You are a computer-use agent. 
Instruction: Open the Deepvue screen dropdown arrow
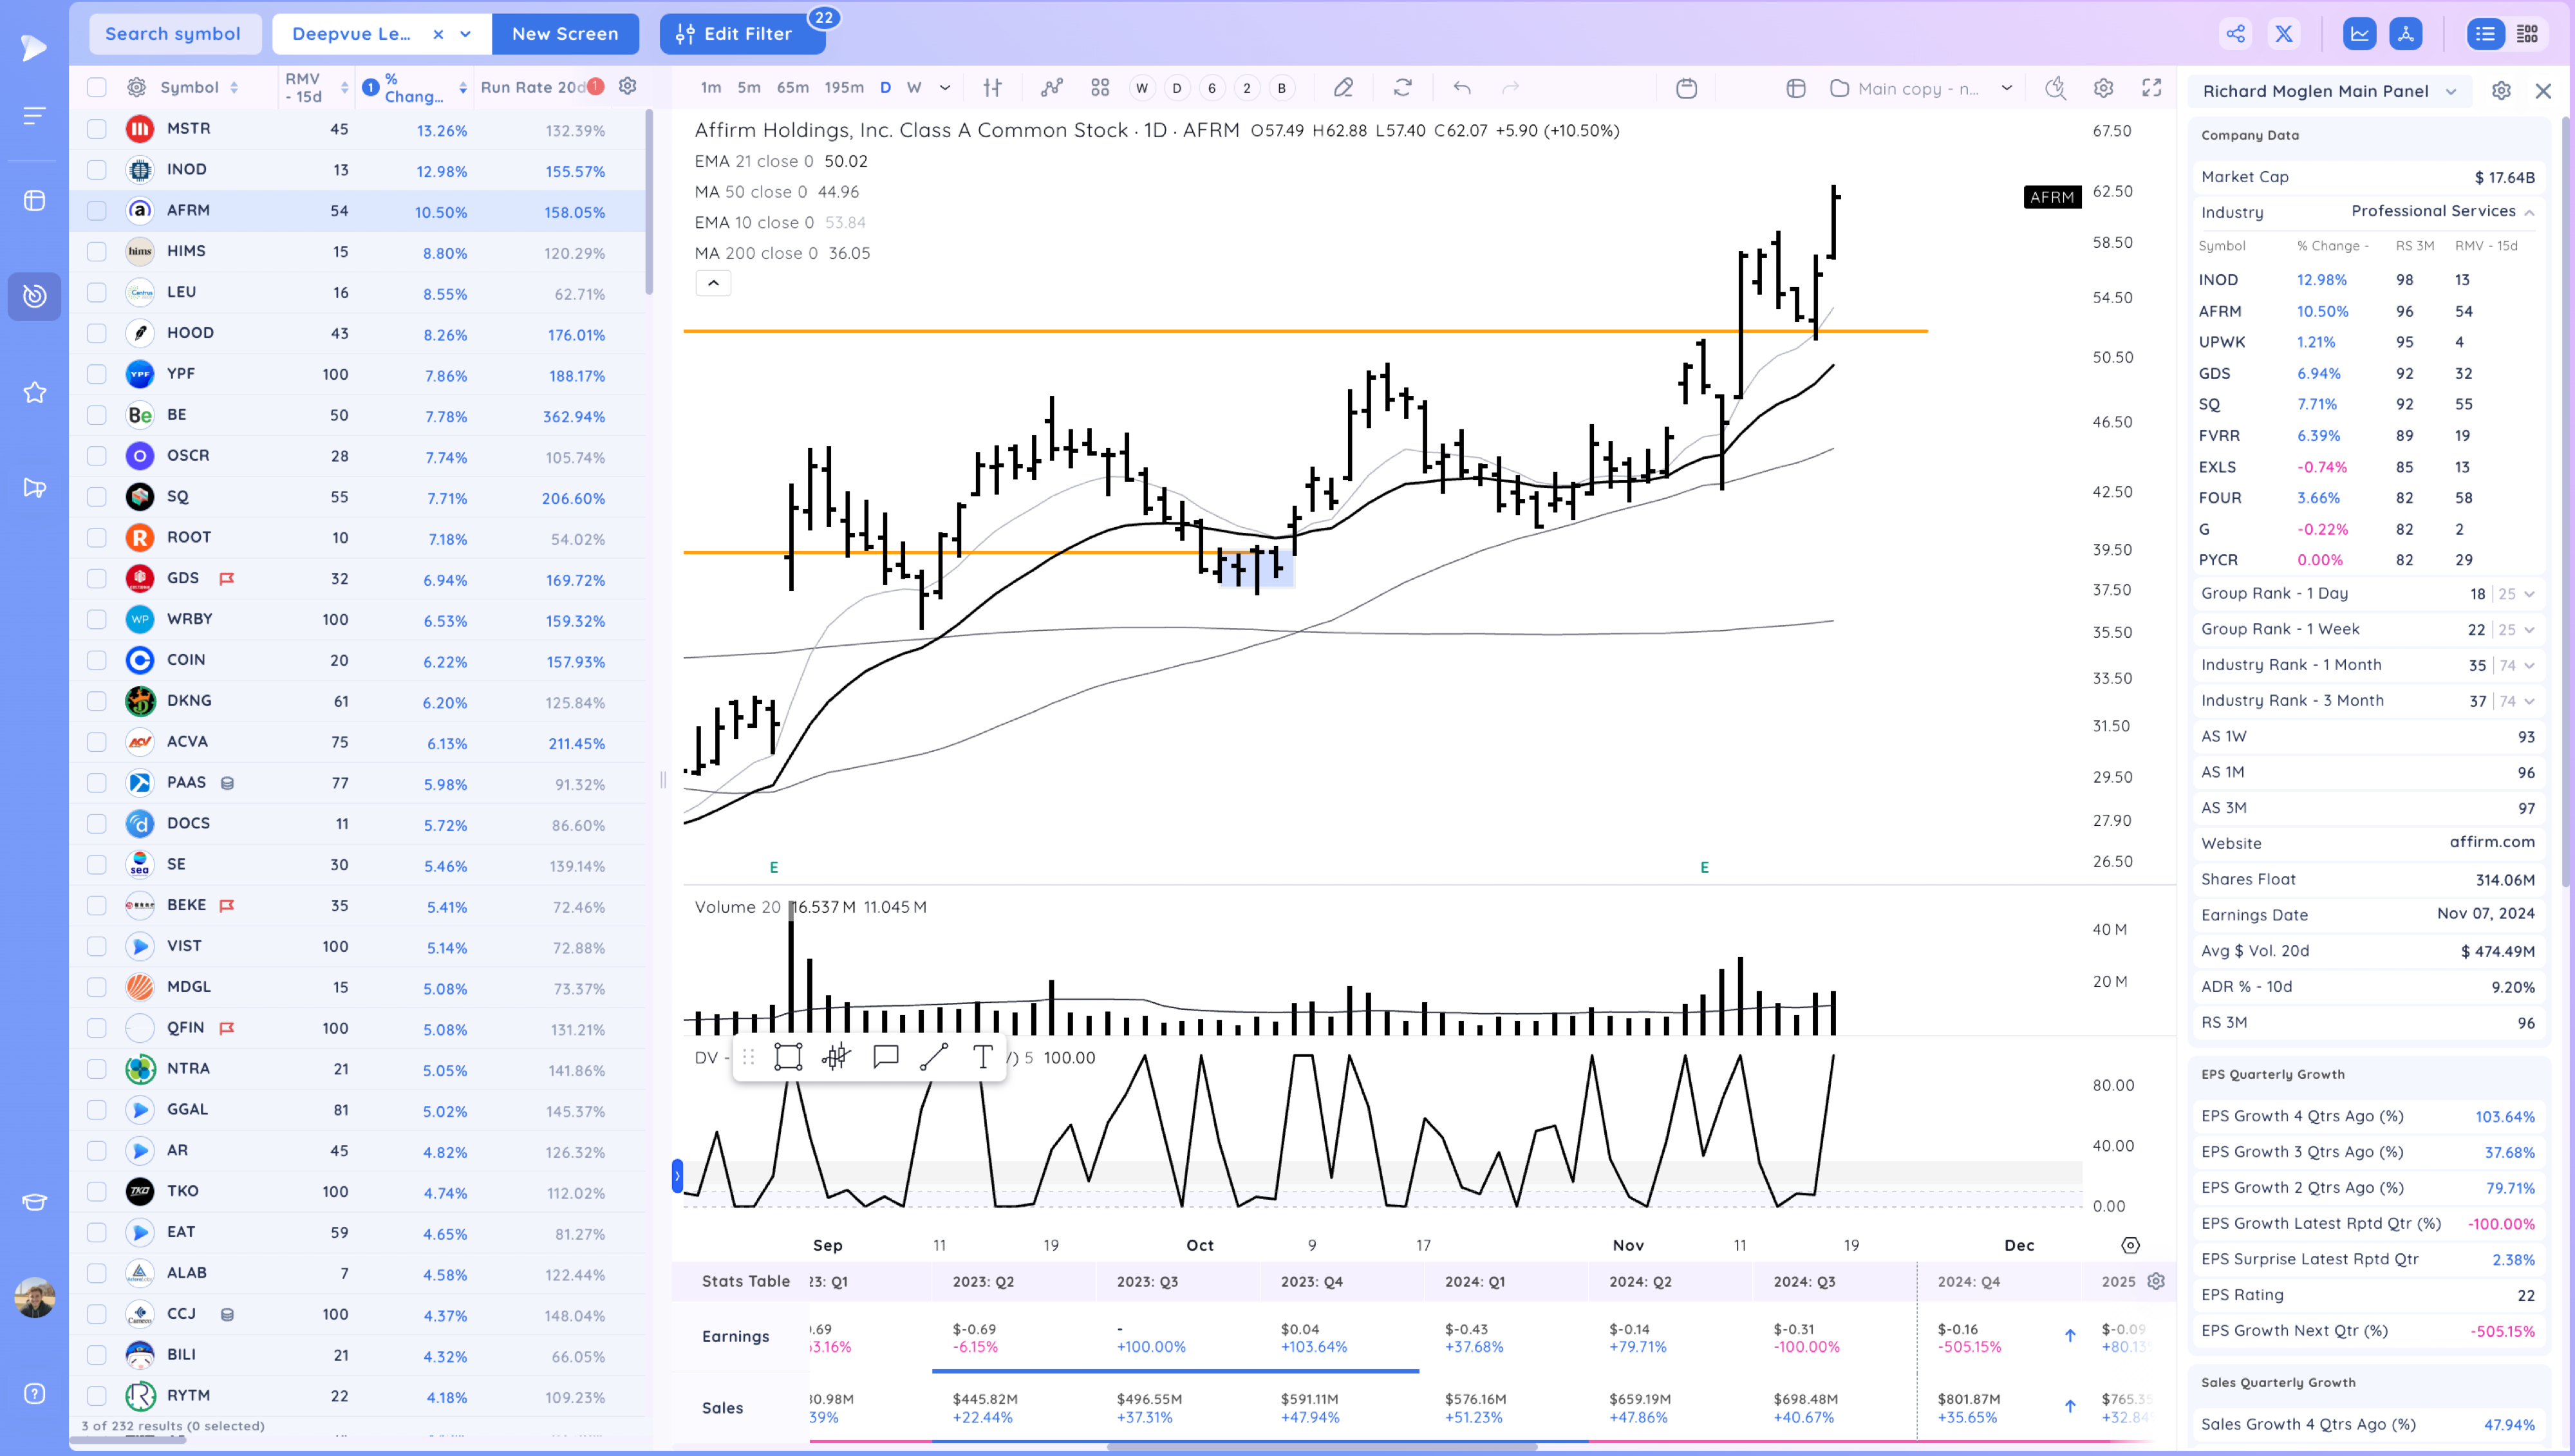pos(466,34)
